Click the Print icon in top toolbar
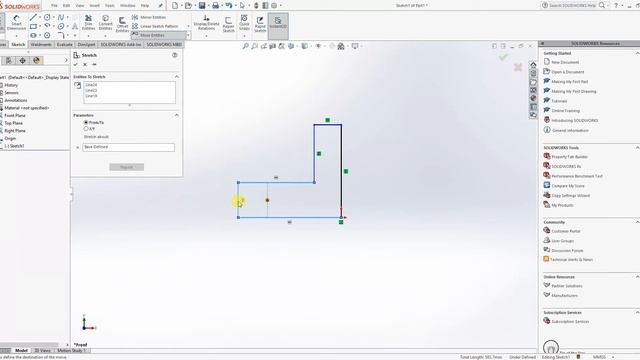This screenshot has height=360, width=640. click(216, 5)
